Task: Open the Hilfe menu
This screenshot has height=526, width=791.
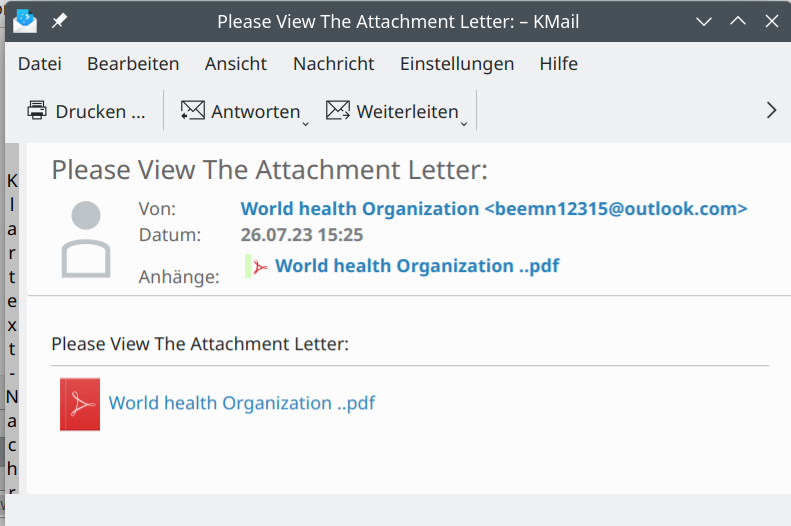Action: [558, 64]
